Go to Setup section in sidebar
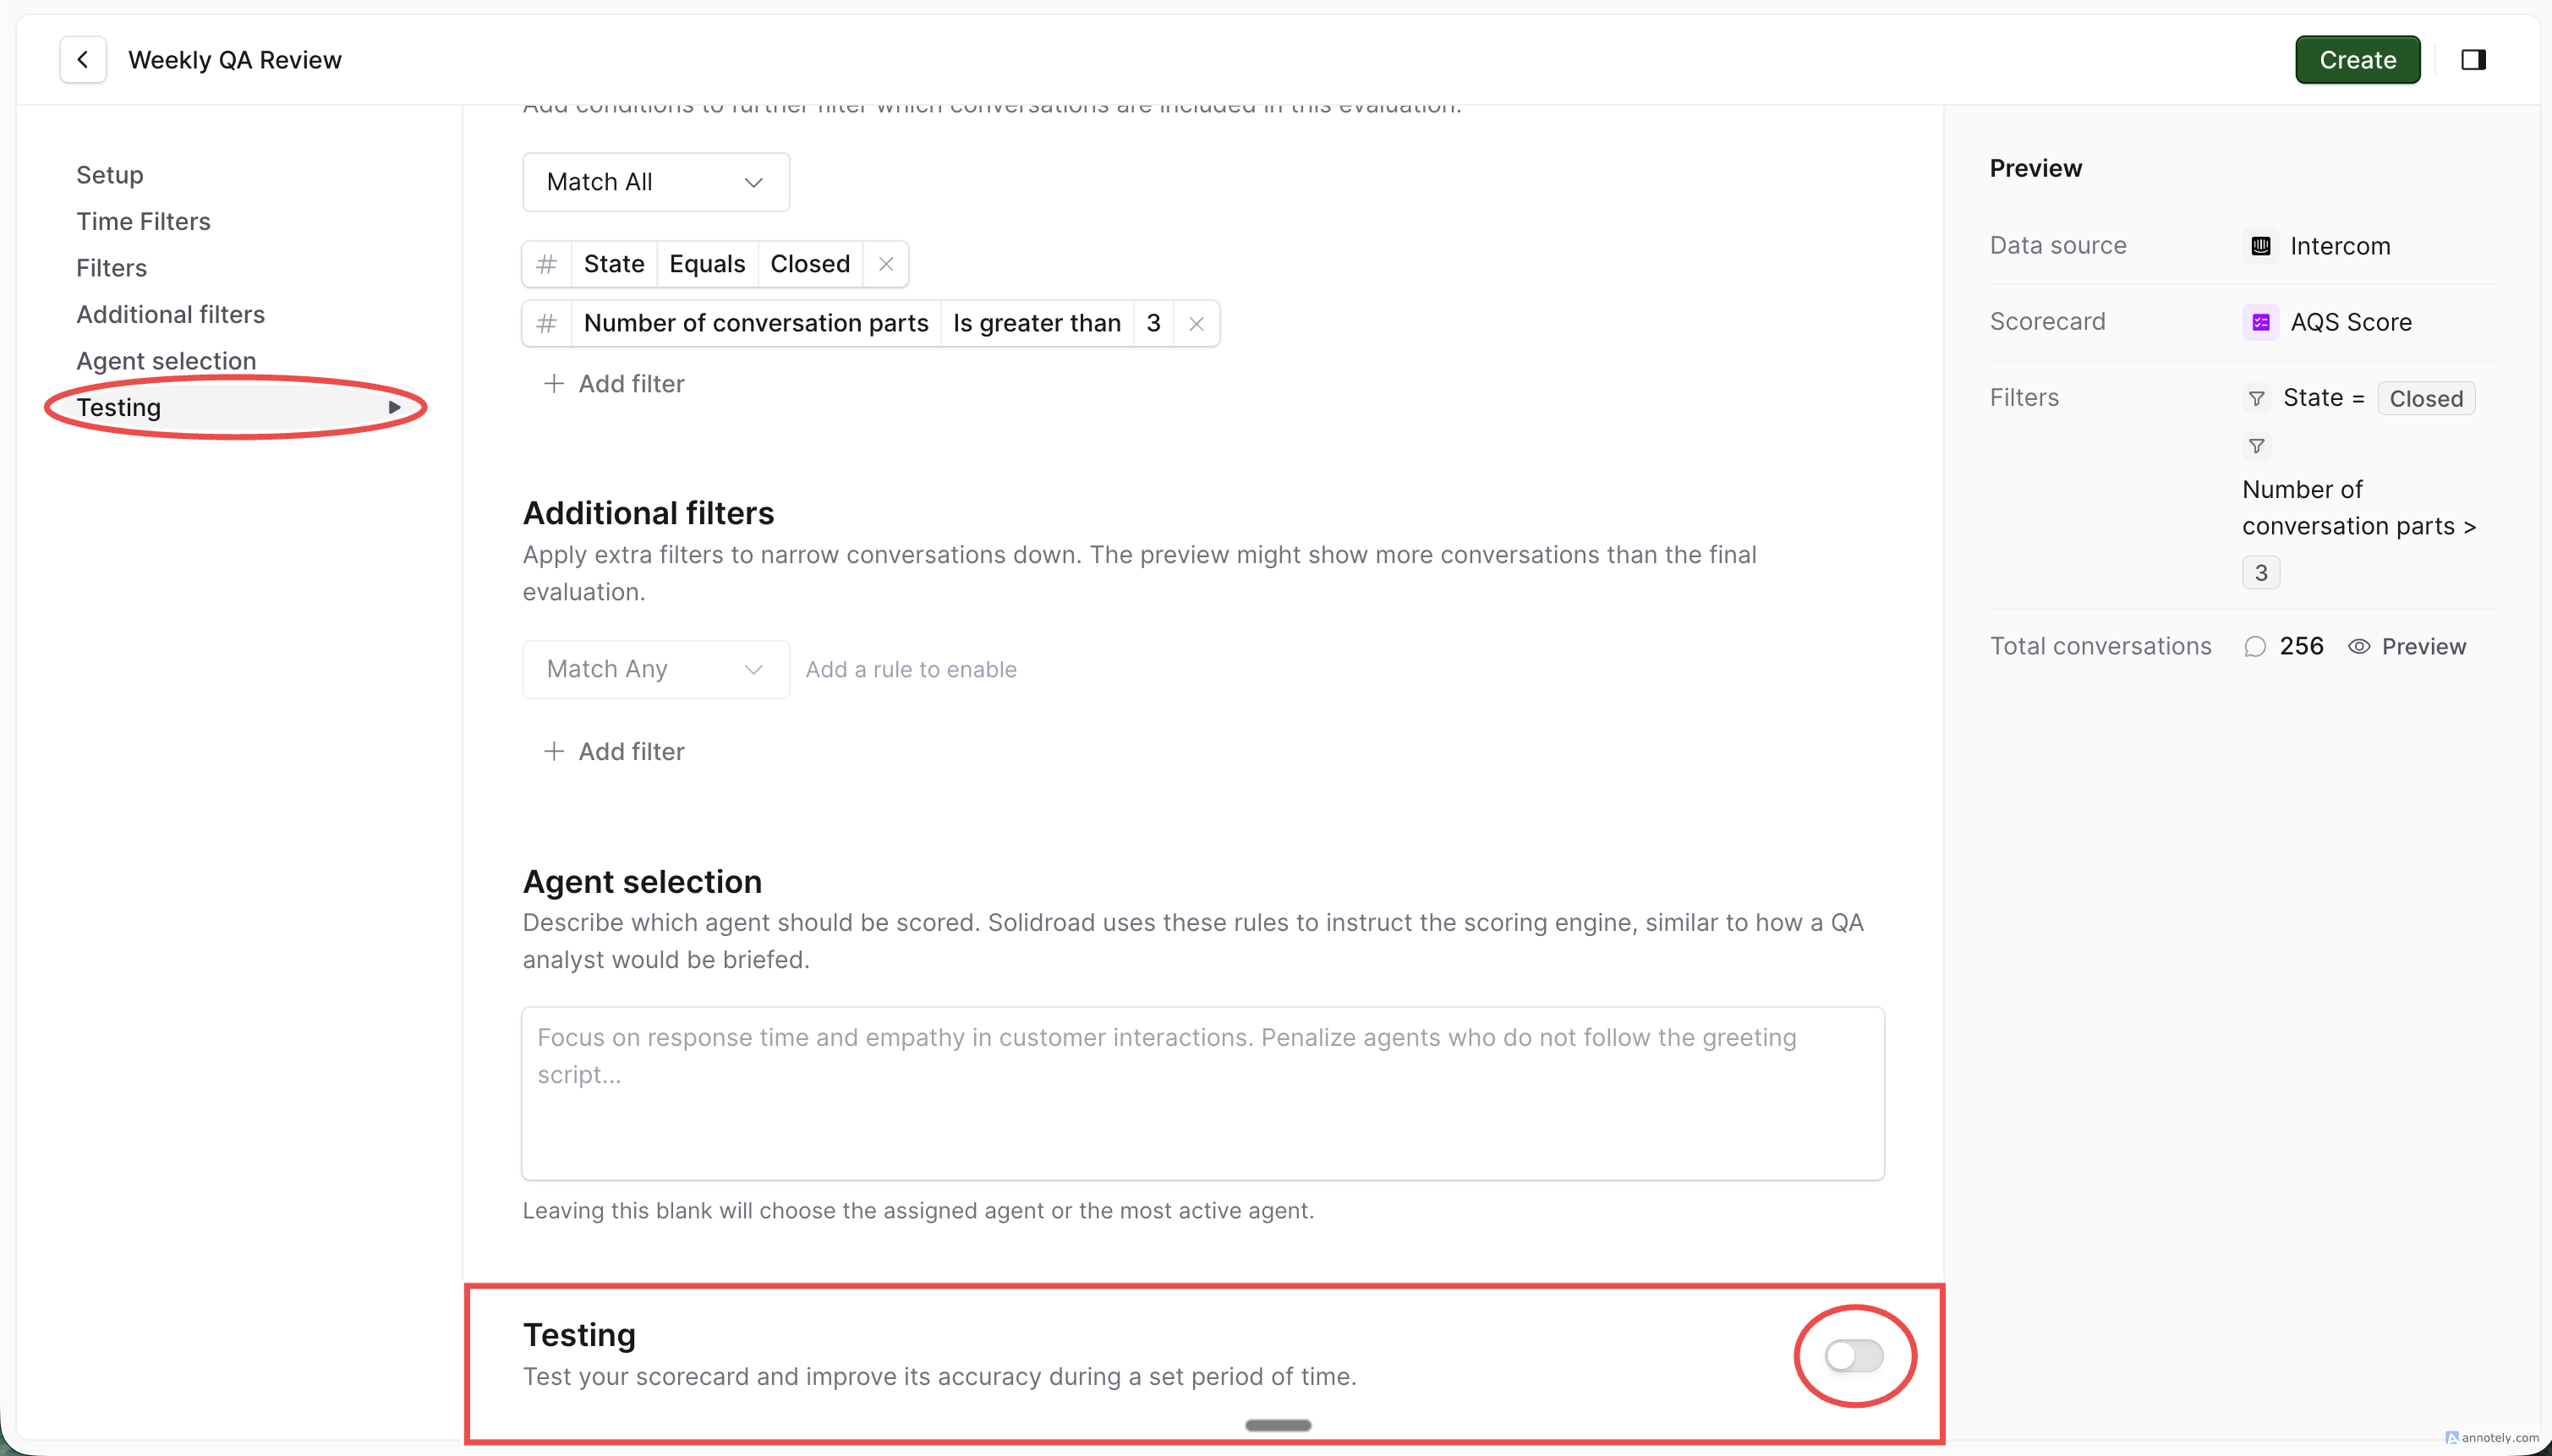 (x=110, y=175)
